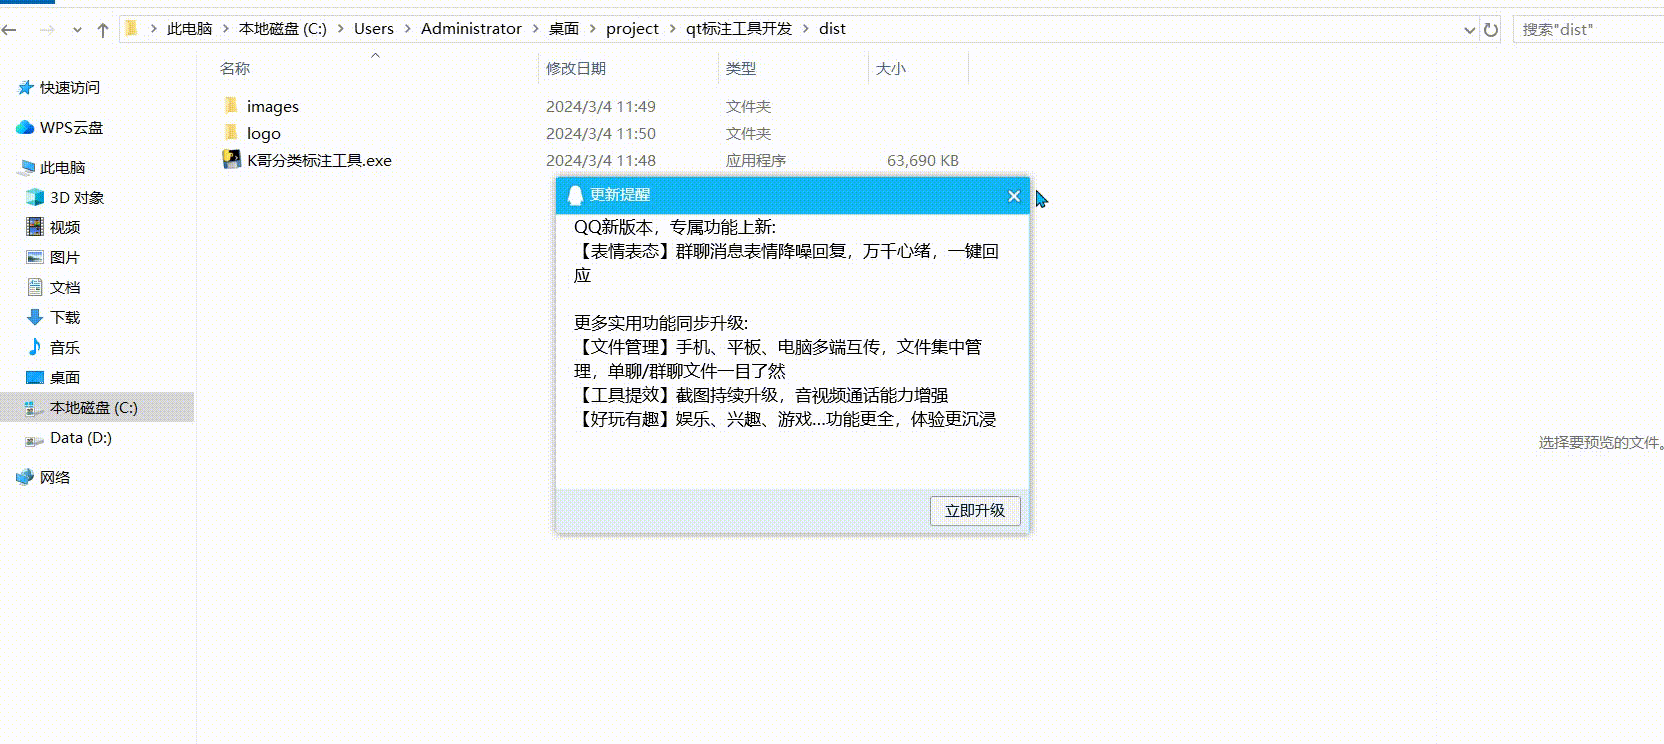Navigate to 本地磁盘 (C:) breadcrumb
The width and height of the screenshot is (1664, 744).
282,29
